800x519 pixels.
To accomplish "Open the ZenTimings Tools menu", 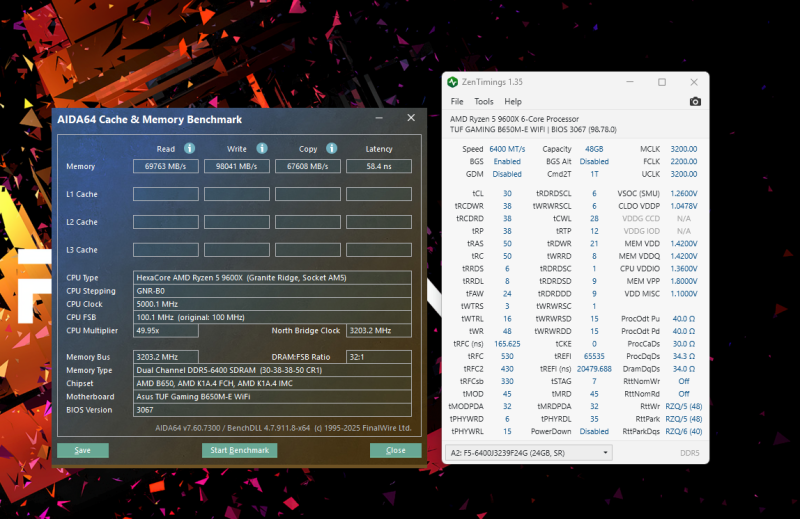I will [484, 102].
